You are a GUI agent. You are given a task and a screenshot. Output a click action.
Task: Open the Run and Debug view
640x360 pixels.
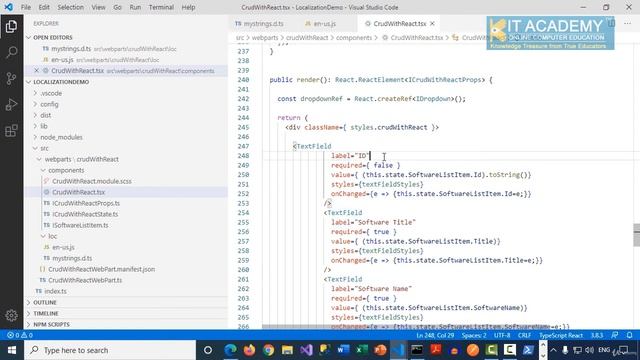11,104
